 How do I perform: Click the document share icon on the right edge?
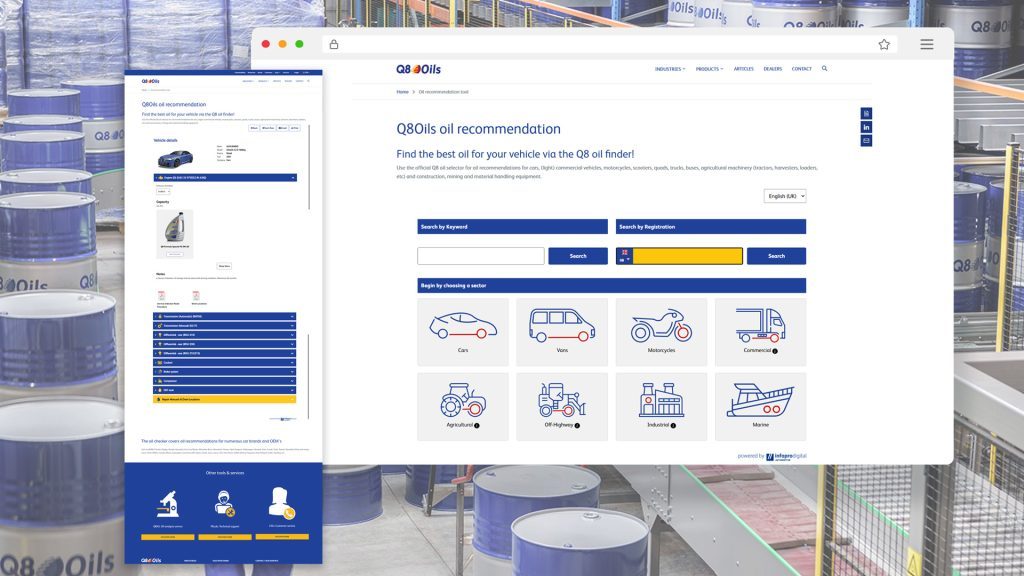866,114
